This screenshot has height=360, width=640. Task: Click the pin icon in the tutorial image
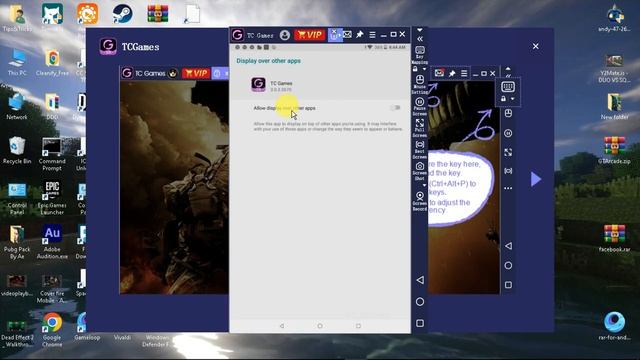tap(452, 73)
